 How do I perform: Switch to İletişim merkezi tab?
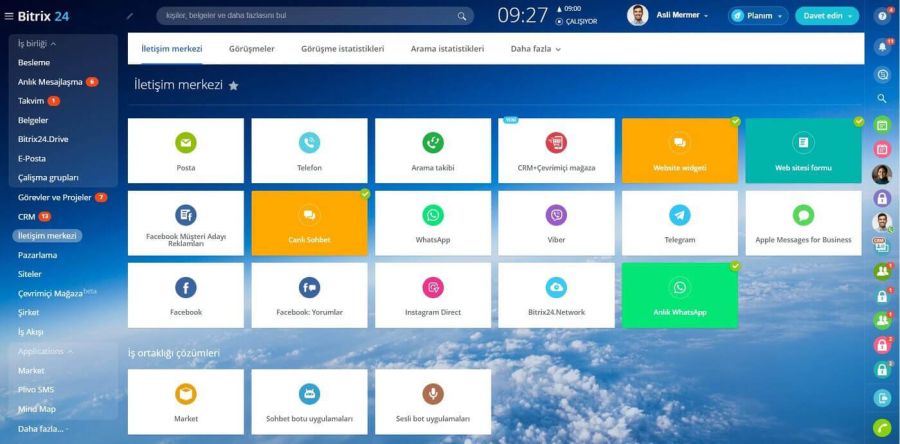point(172,49)
